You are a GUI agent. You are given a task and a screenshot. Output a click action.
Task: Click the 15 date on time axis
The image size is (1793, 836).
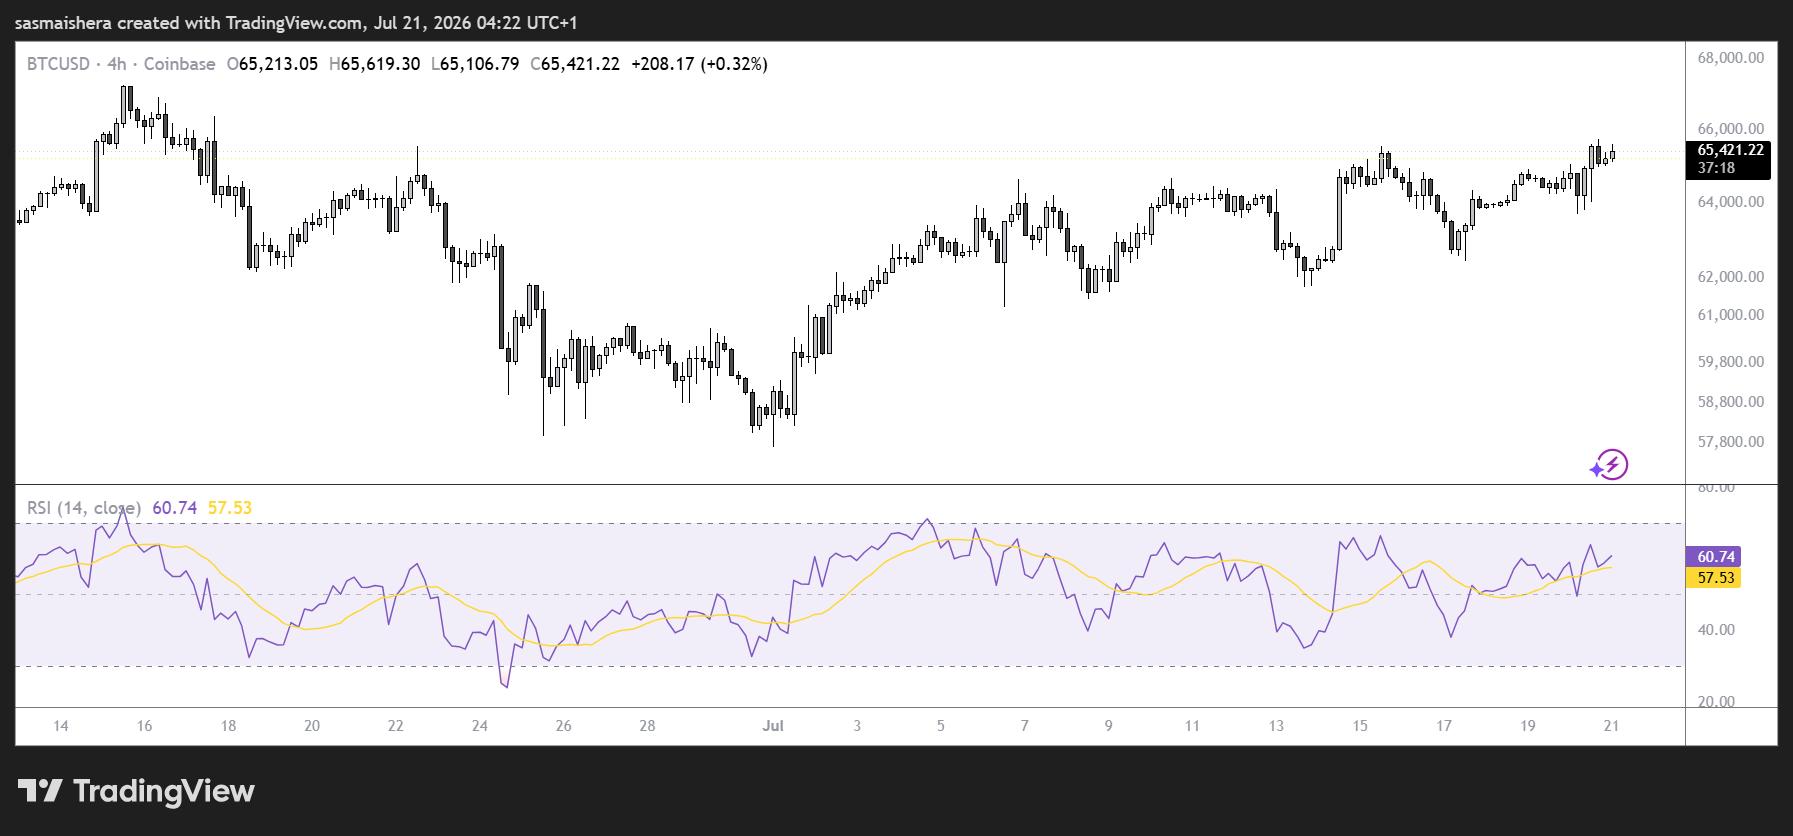pos(1360,726)
